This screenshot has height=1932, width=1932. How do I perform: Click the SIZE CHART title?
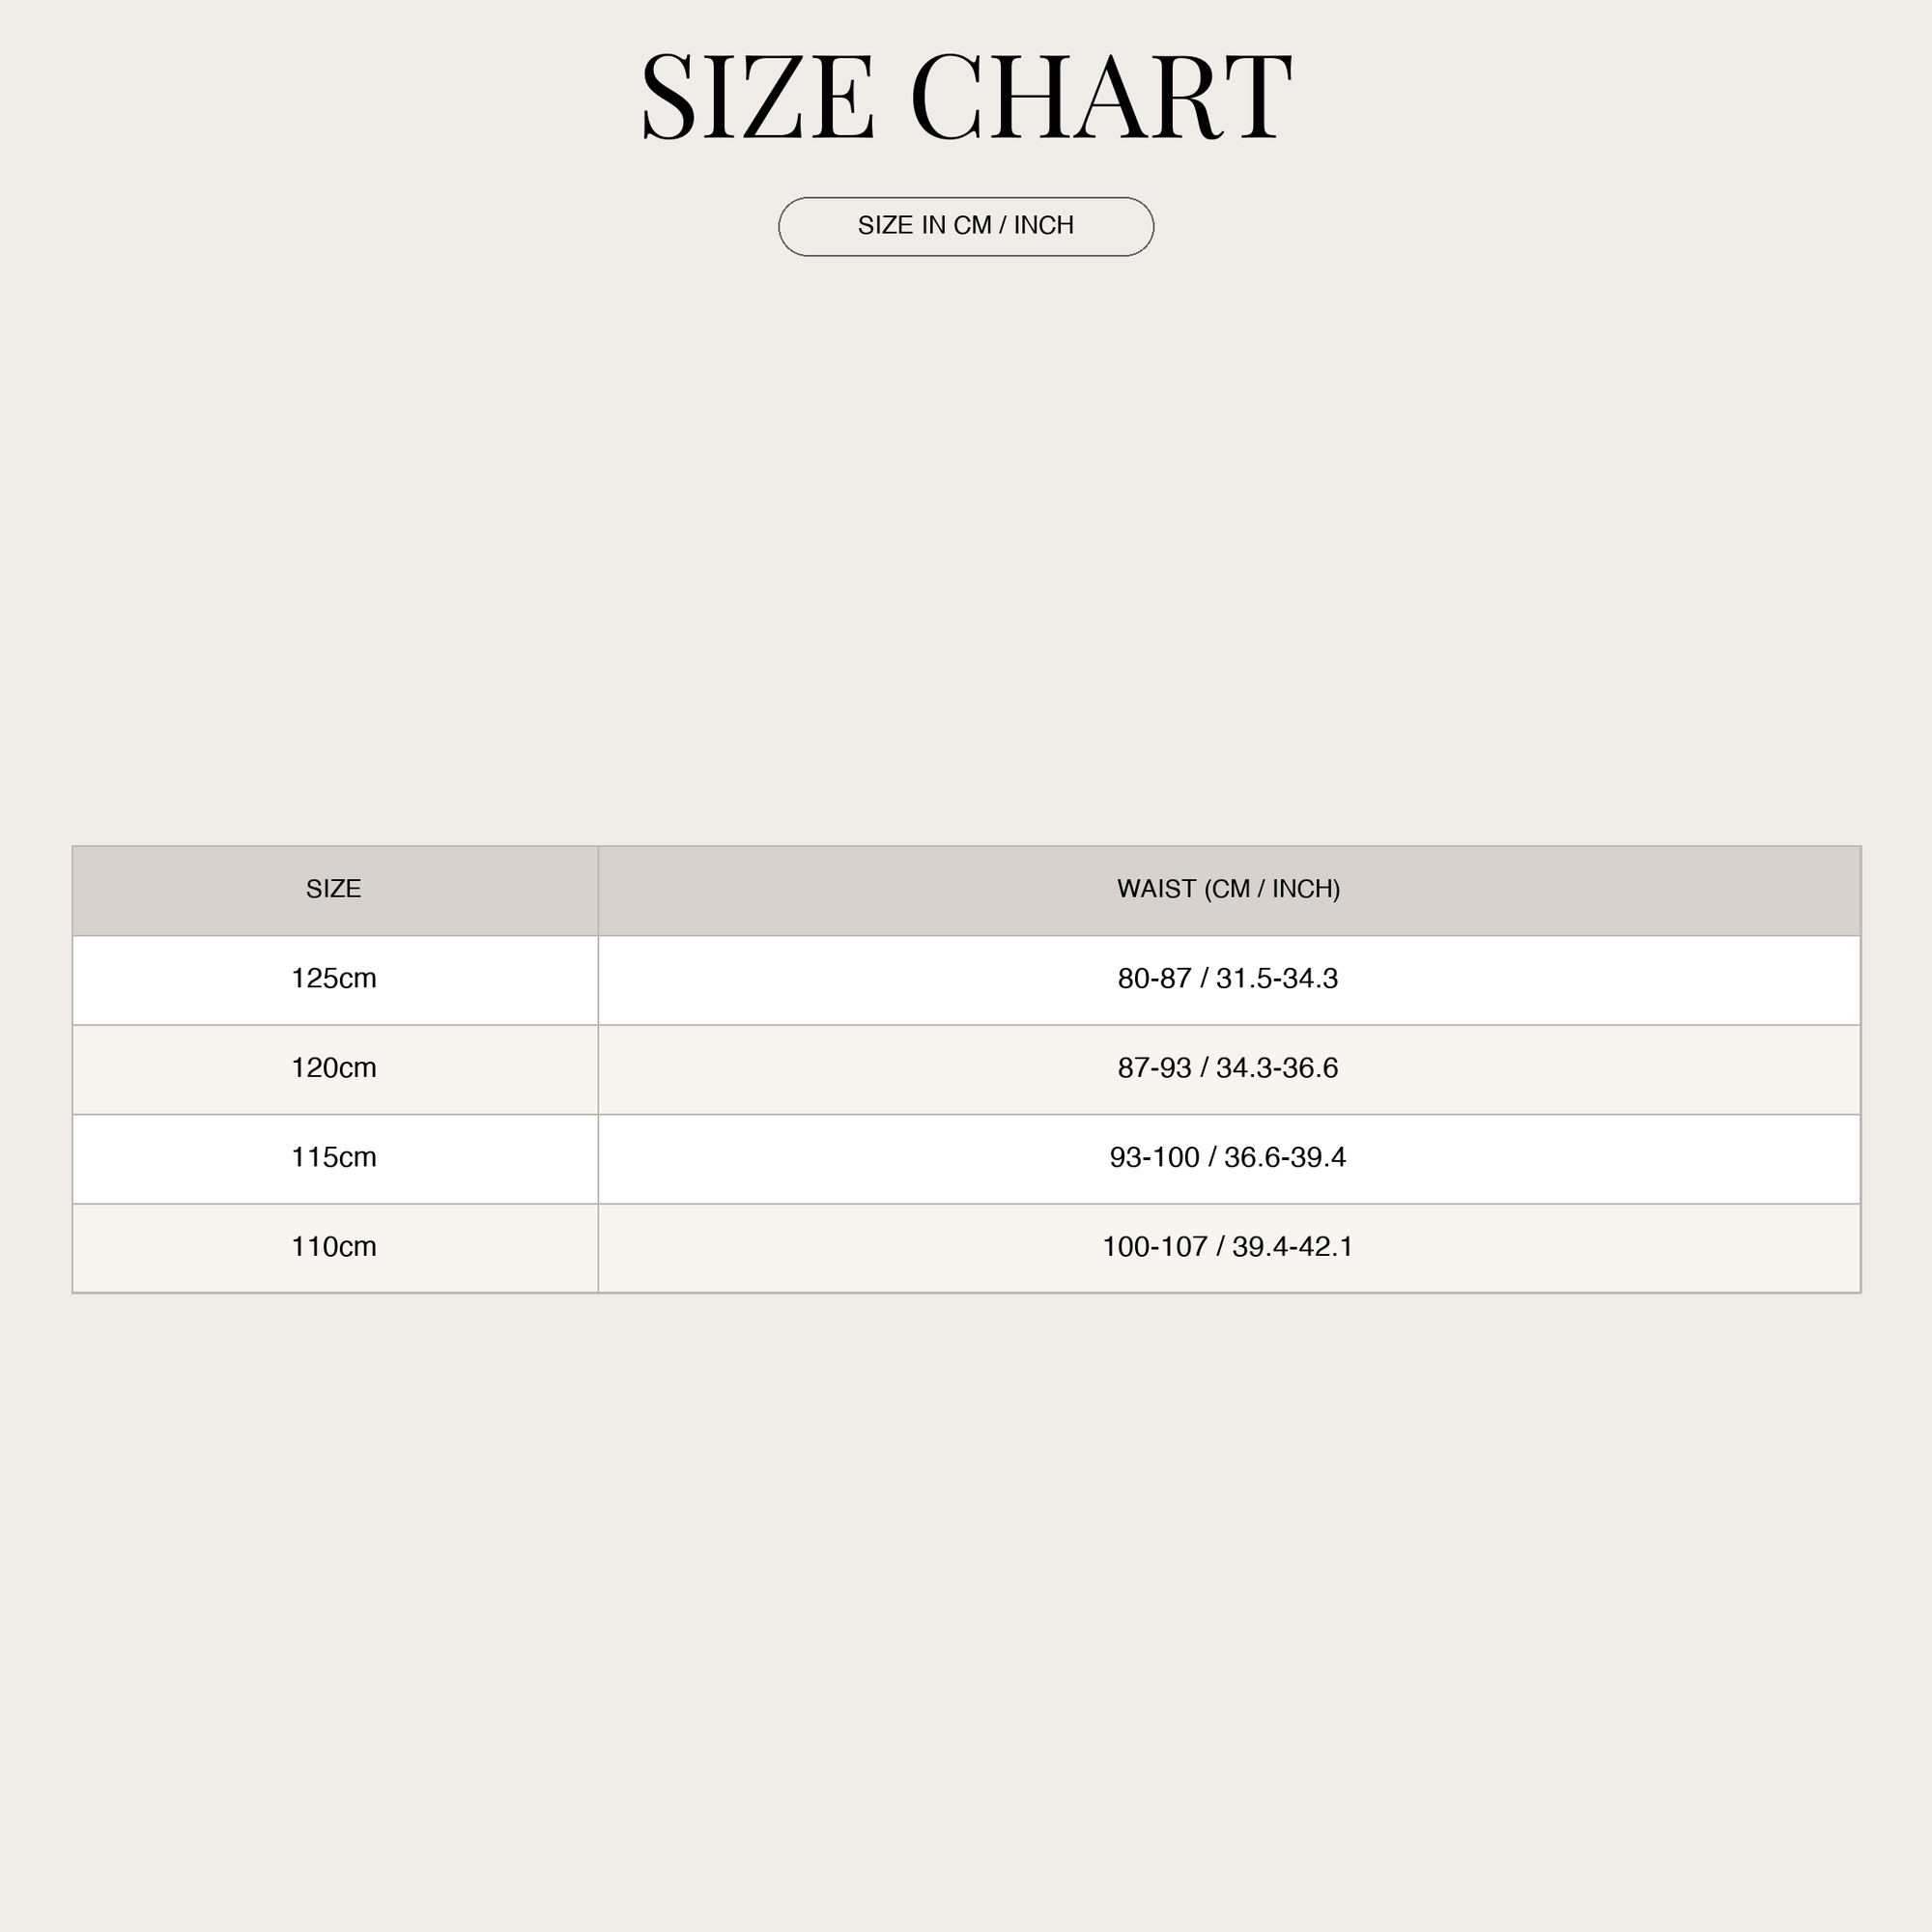[x=966, y=96]
